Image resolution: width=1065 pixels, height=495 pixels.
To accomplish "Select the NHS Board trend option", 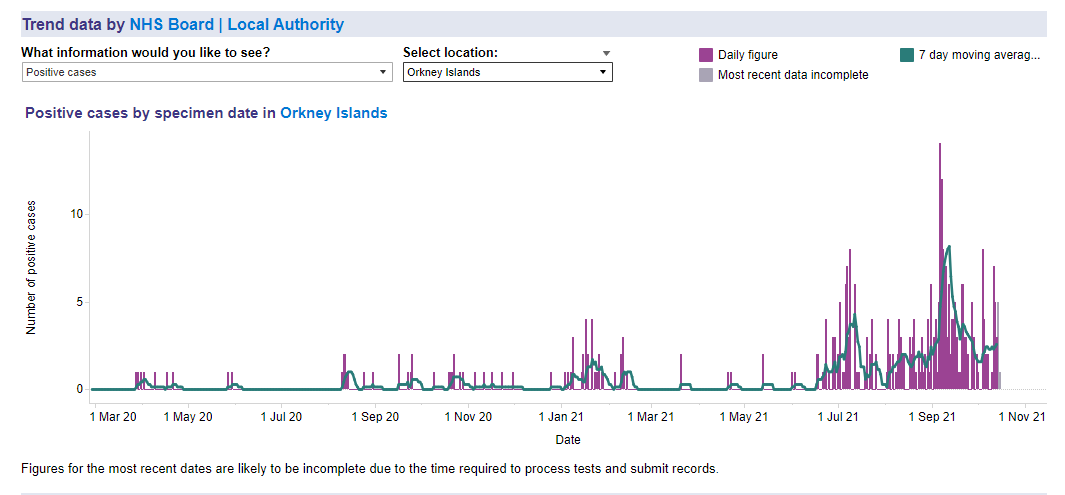I will pyautogui.click(x=171, y=24).
